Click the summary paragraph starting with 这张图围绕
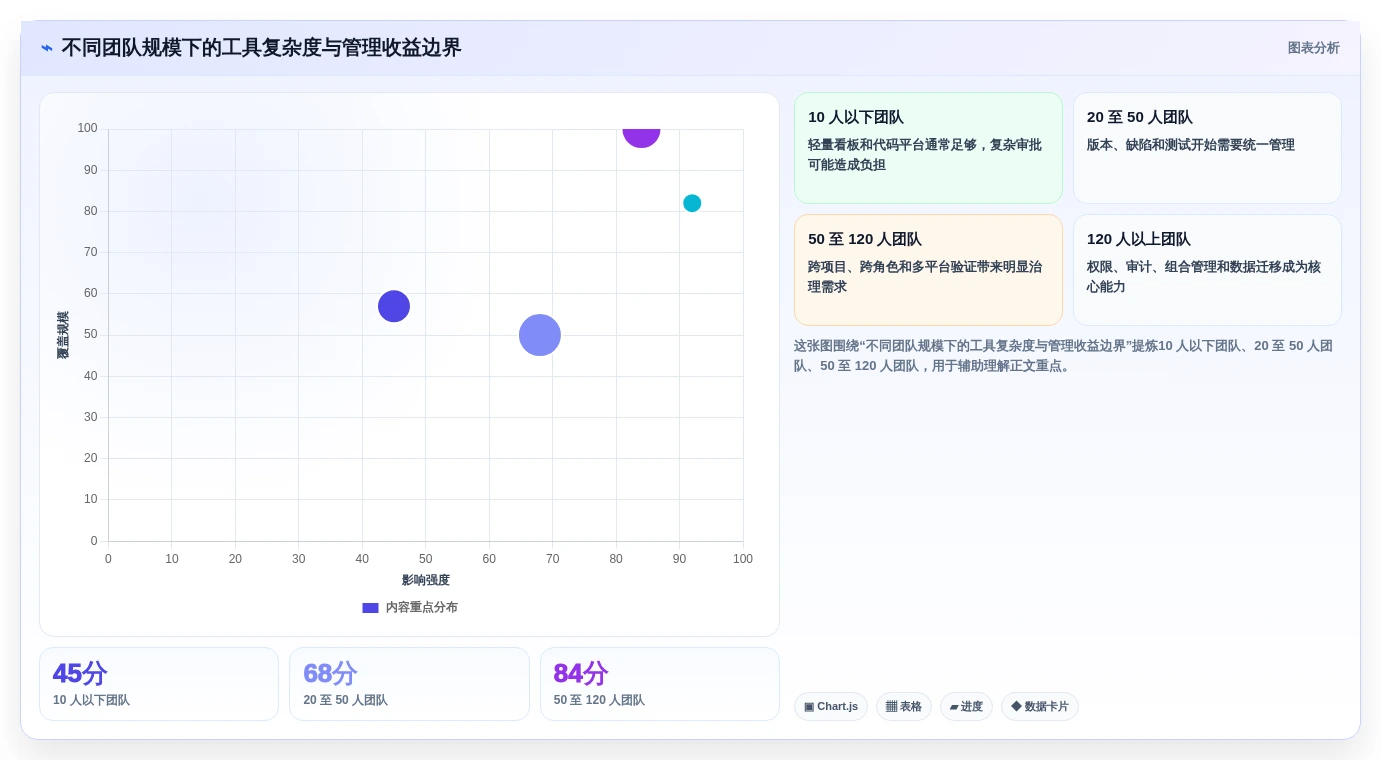The width and height of the screenshot is (1381, 760). click(1068, 355)
